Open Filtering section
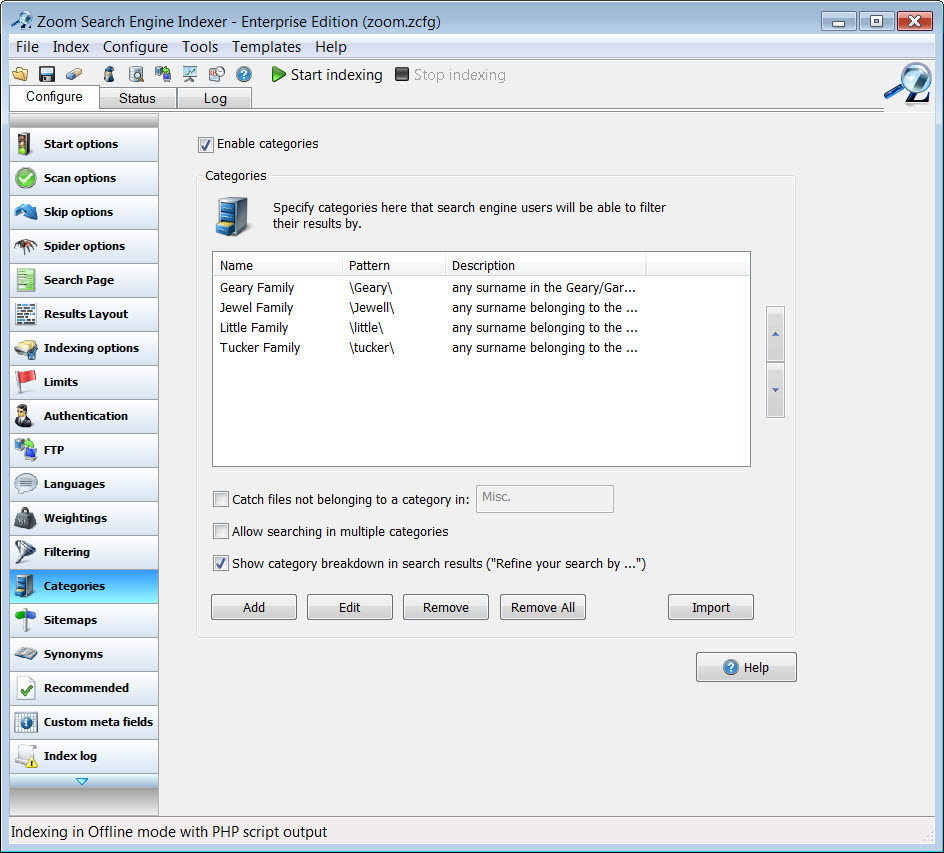Image resolution: width=944 pixels, height=853 pixels. tap(84, 552)
